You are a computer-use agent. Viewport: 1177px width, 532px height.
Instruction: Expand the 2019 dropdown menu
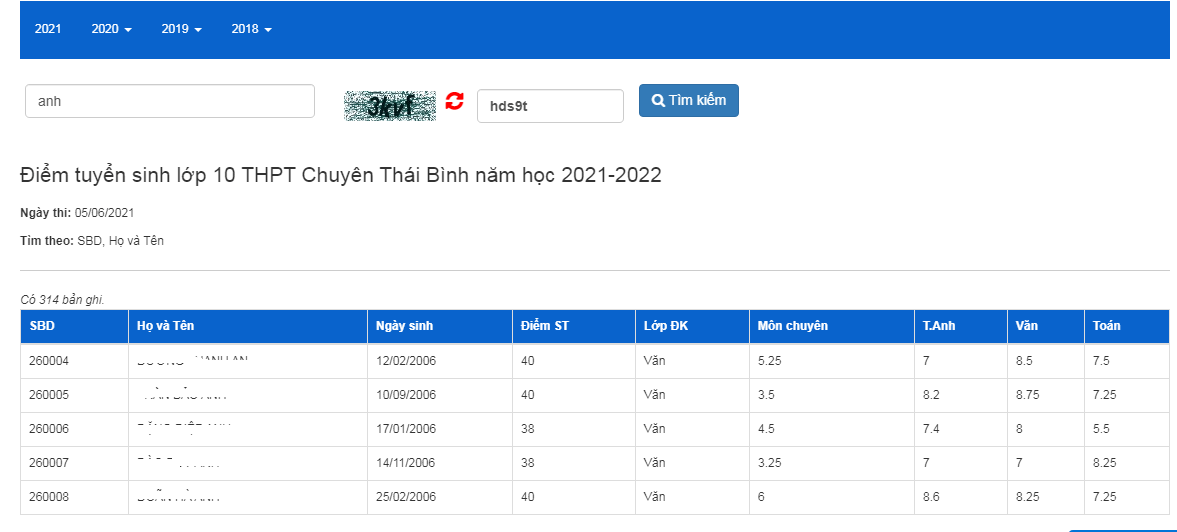pos(182,29)
